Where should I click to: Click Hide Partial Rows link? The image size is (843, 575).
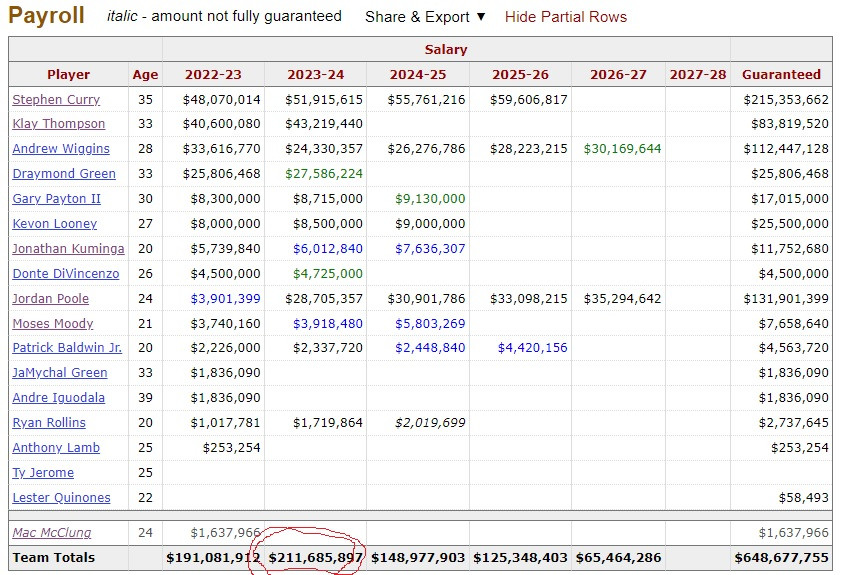coord(566,17)
